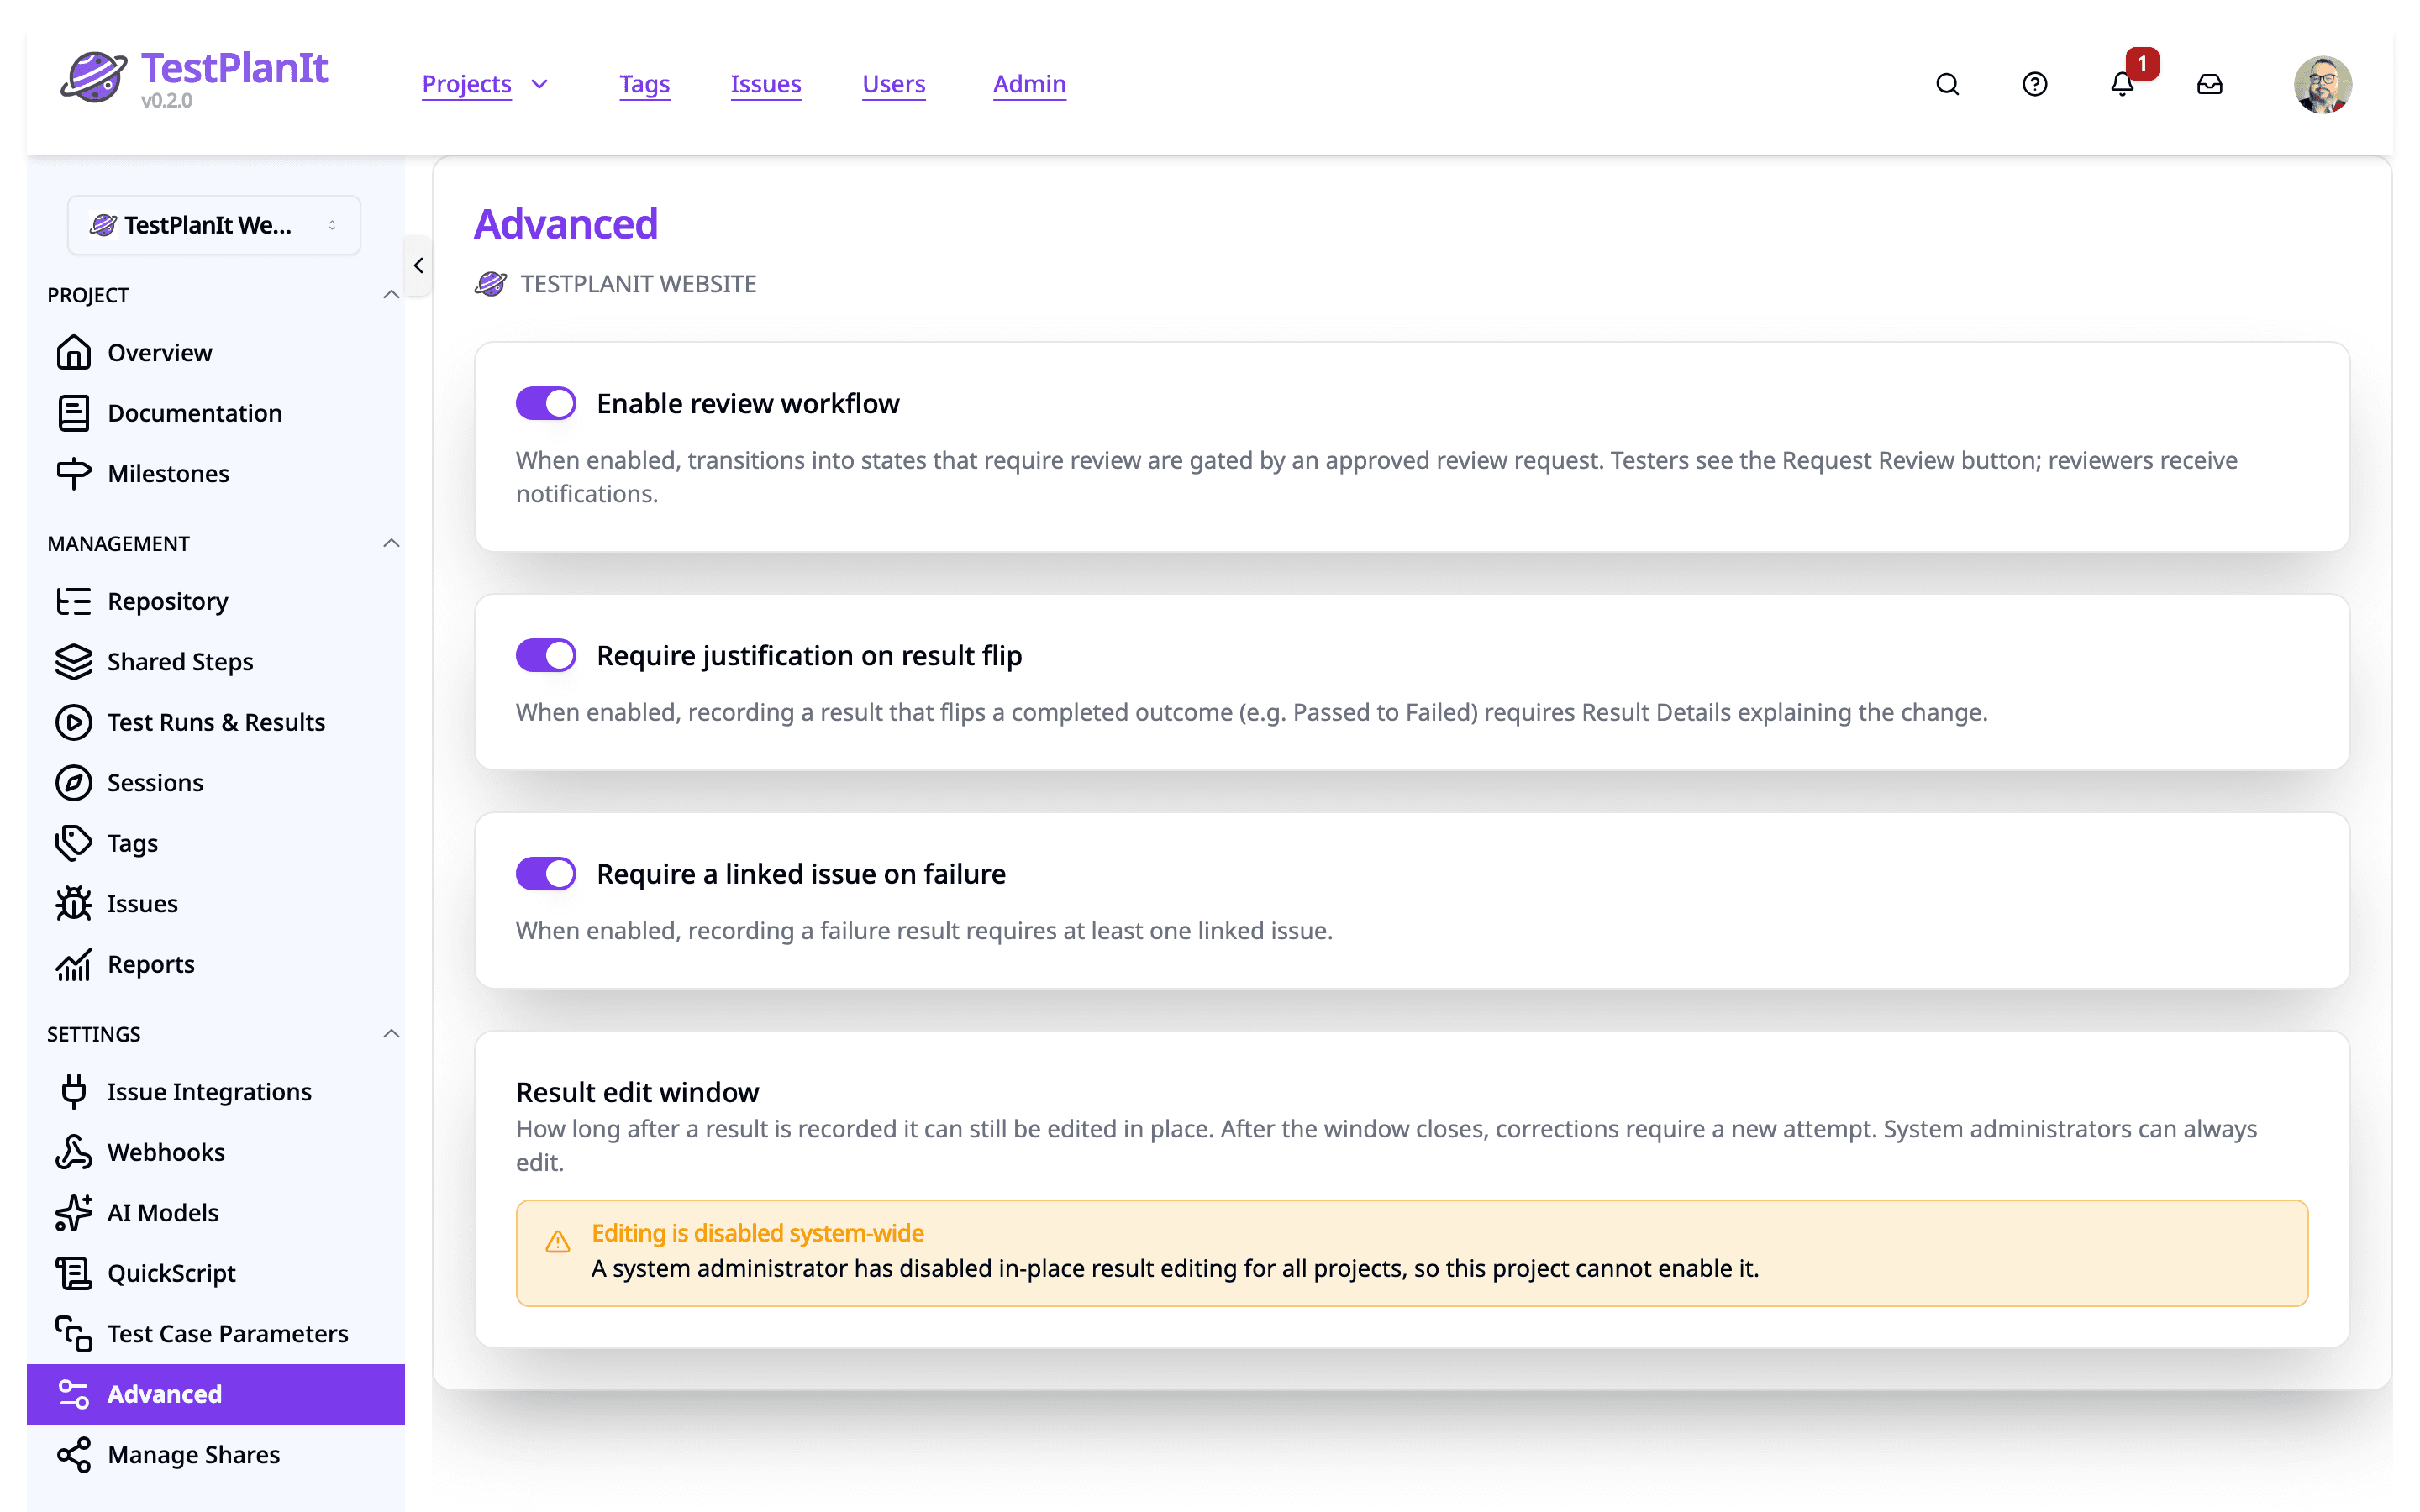
Task: Click the v0.2.0 version label
Action: point(166,101)
